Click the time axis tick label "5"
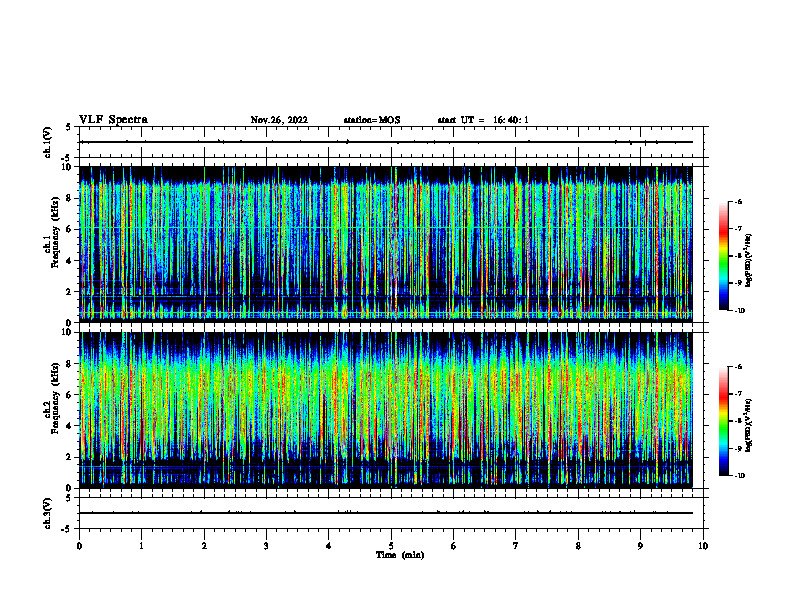 (x=391, y=546)
